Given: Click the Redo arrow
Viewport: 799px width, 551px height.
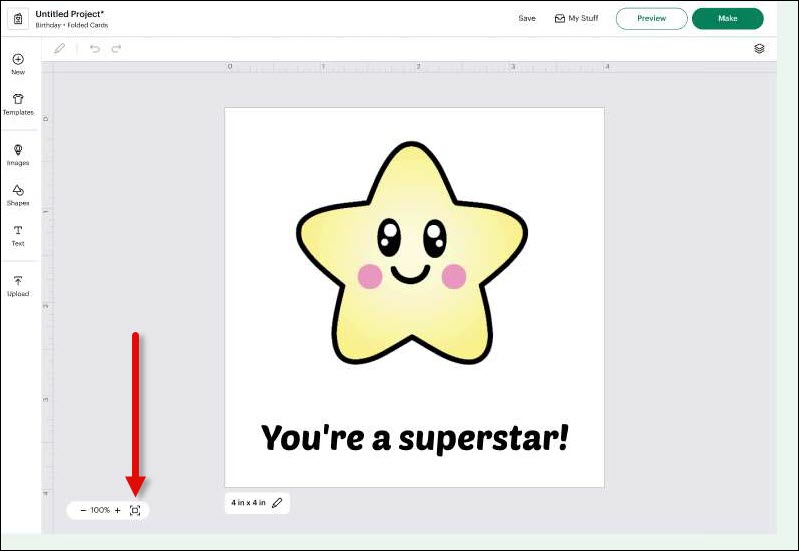Looking at the screenshot, I should [116, 48].
